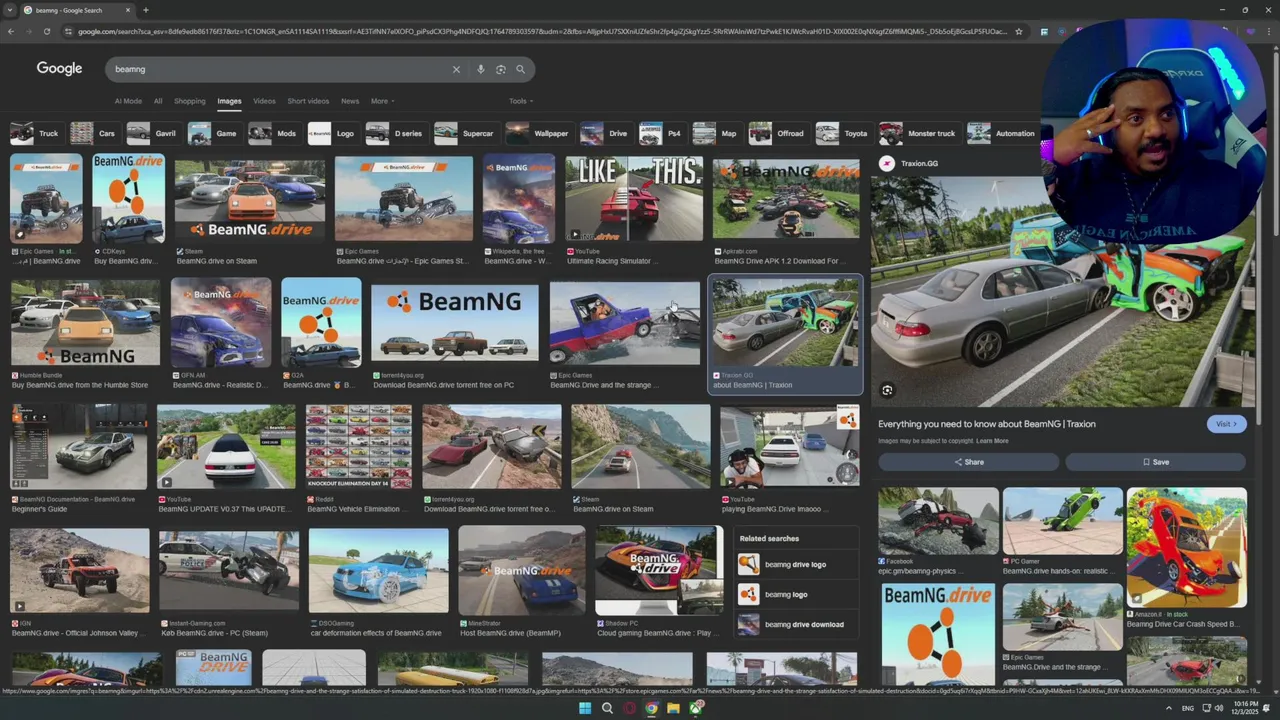Open the Chrome three-dot menu
1280x720 pixels.
[x=1270, y=31]
